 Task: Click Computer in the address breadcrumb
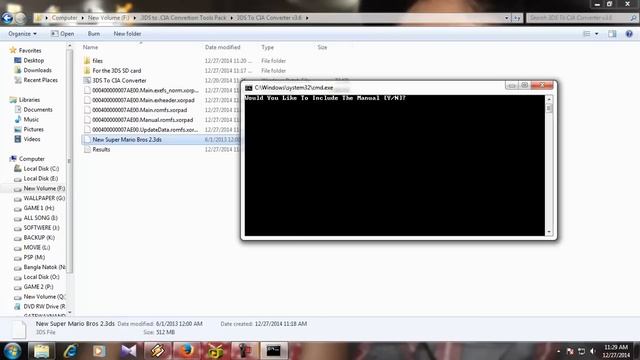click(x=64, y=18)
